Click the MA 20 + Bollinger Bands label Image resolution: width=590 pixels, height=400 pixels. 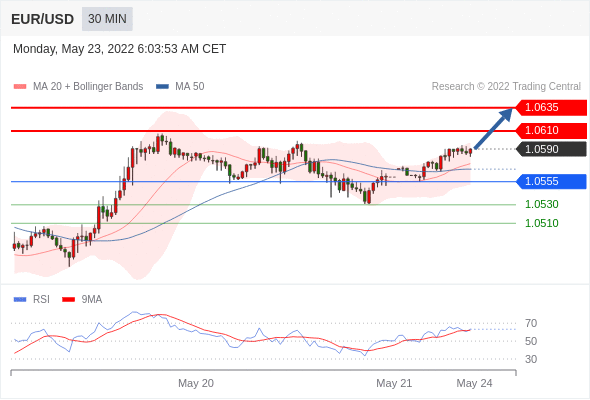88,87
